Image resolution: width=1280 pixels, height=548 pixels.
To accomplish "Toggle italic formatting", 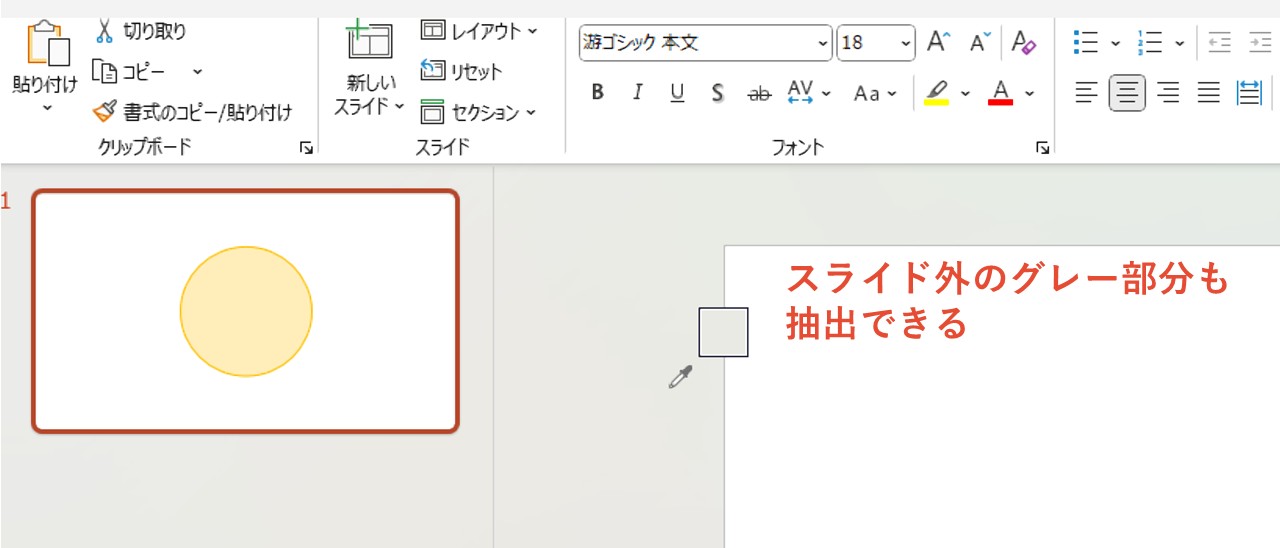I will 637,93.
